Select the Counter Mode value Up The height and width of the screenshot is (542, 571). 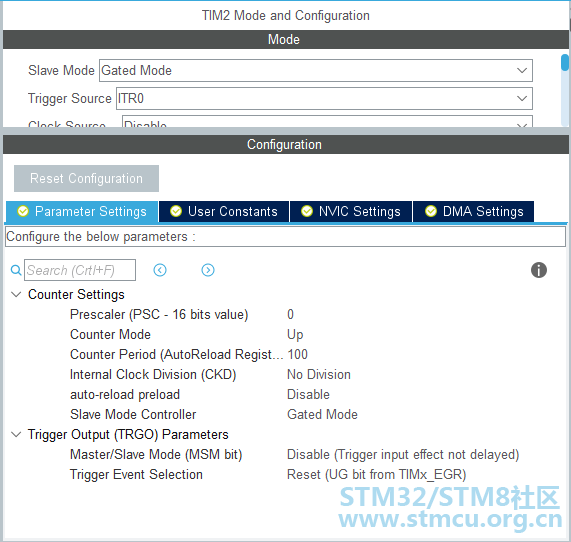coord(295,334)
